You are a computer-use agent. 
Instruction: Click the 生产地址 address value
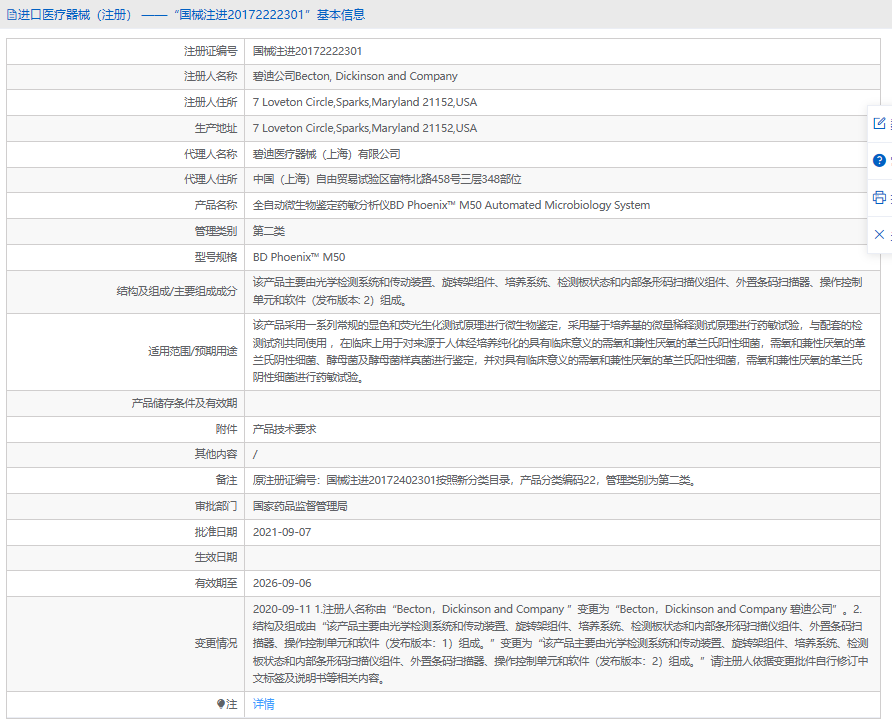click(x=365, y=128)
